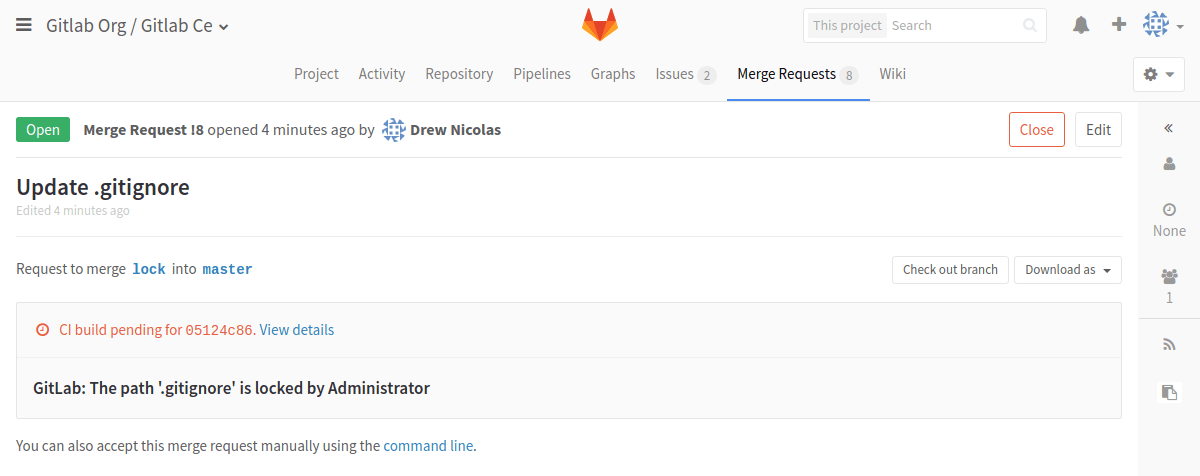Click the RSS subscription icon in sidebar
1200x476 pixels.
tap(1169, 345)
